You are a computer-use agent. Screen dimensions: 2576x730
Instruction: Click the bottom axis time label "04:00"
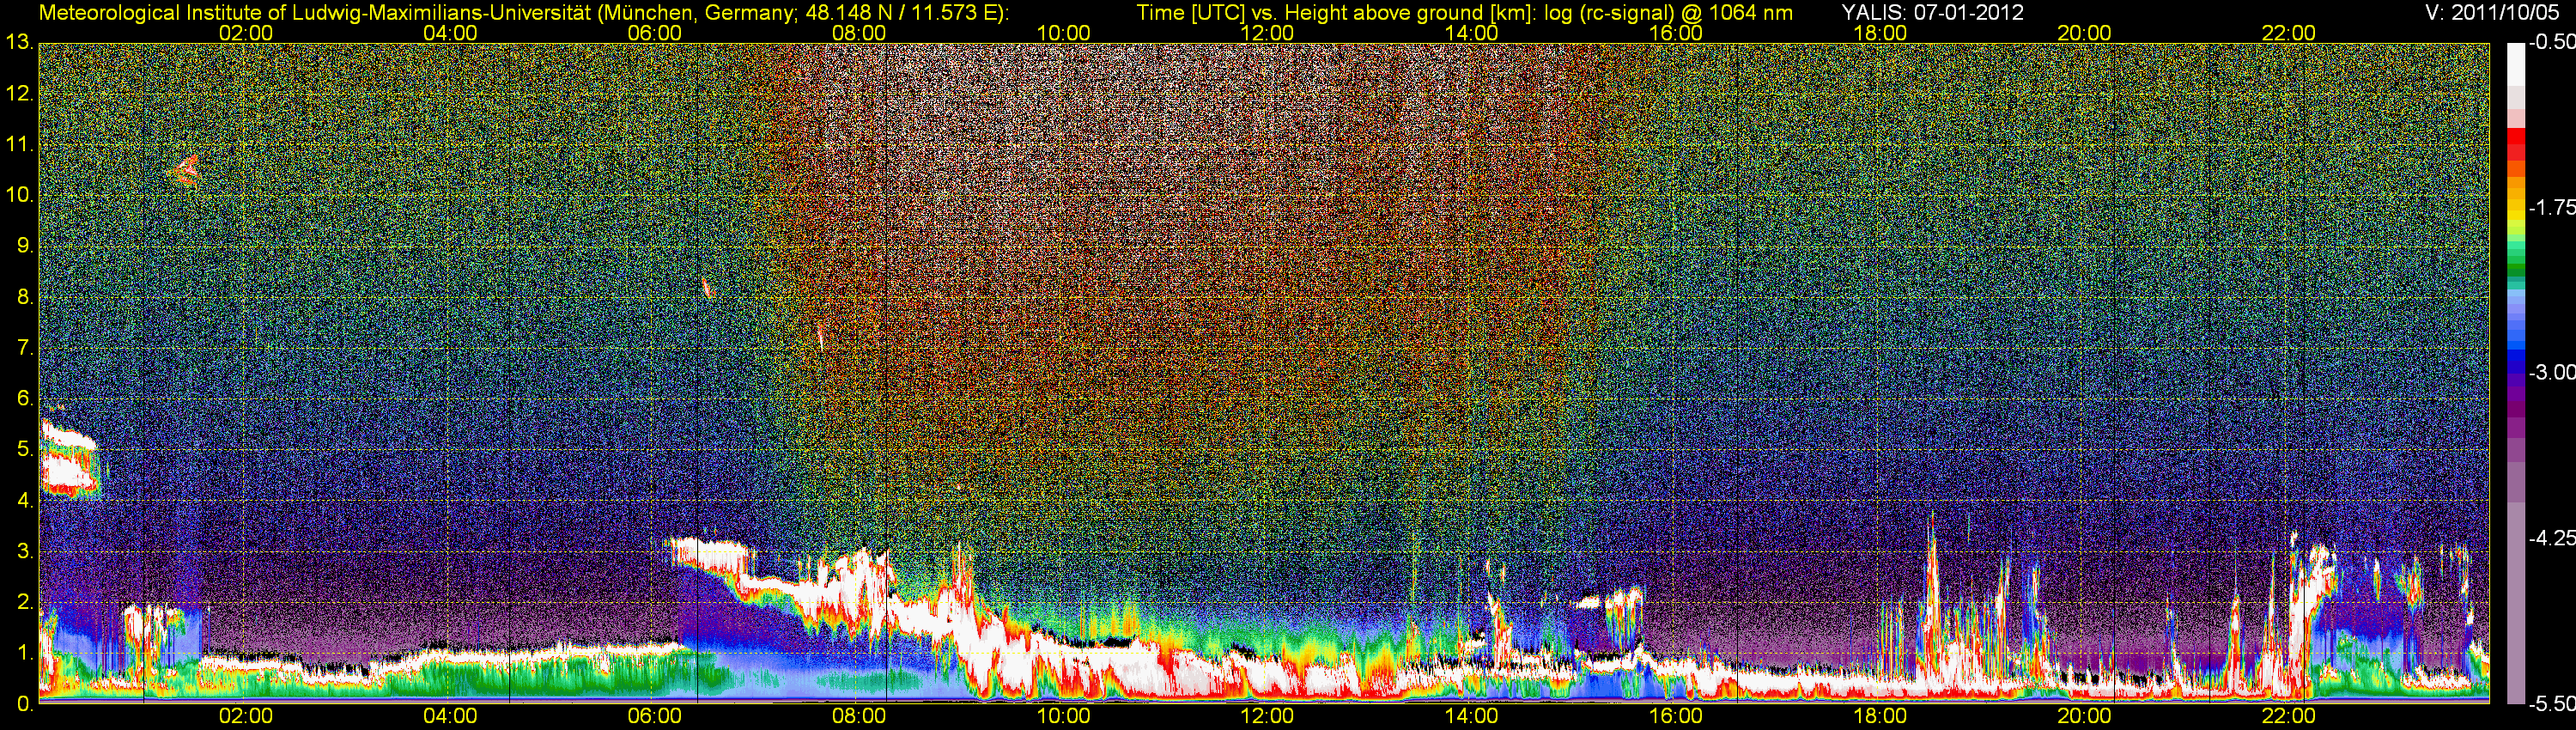point(450,716)
